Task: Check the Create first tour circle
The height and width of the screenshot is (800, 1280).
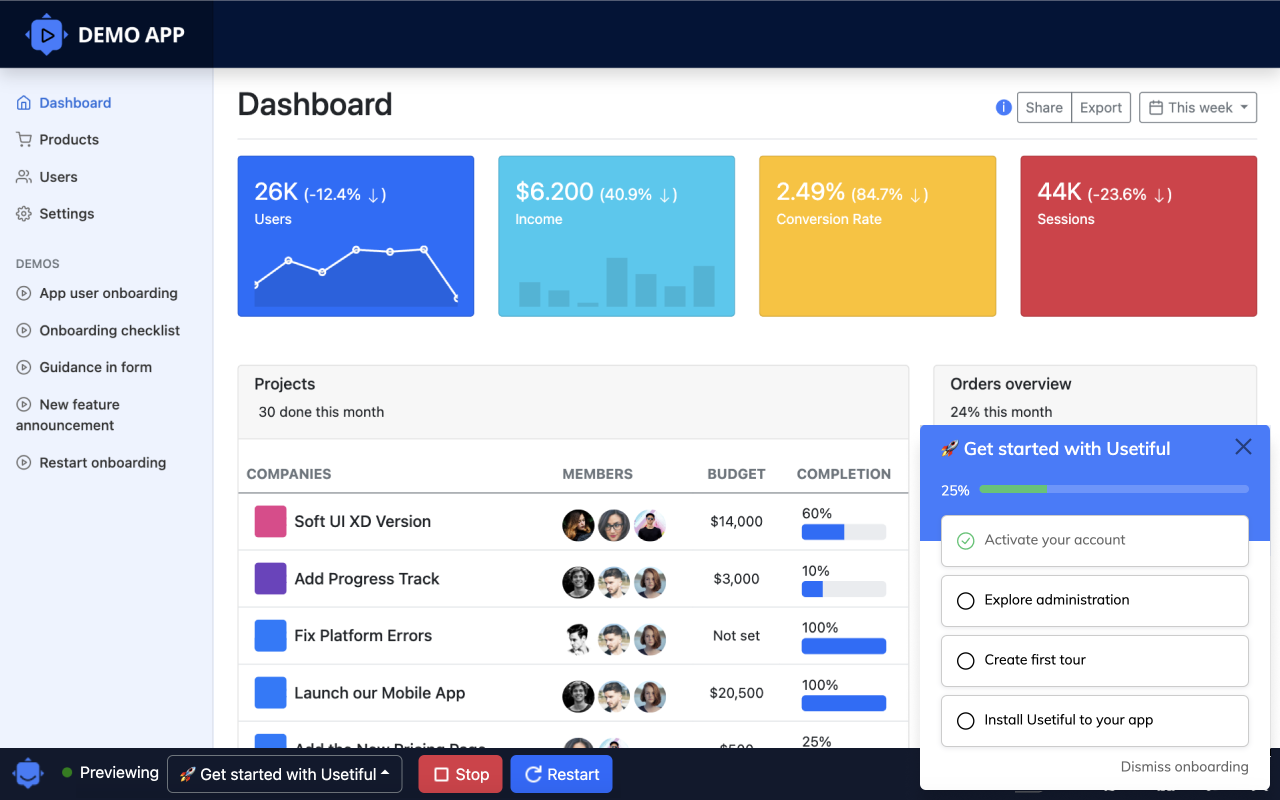Action: pos(965,660)
